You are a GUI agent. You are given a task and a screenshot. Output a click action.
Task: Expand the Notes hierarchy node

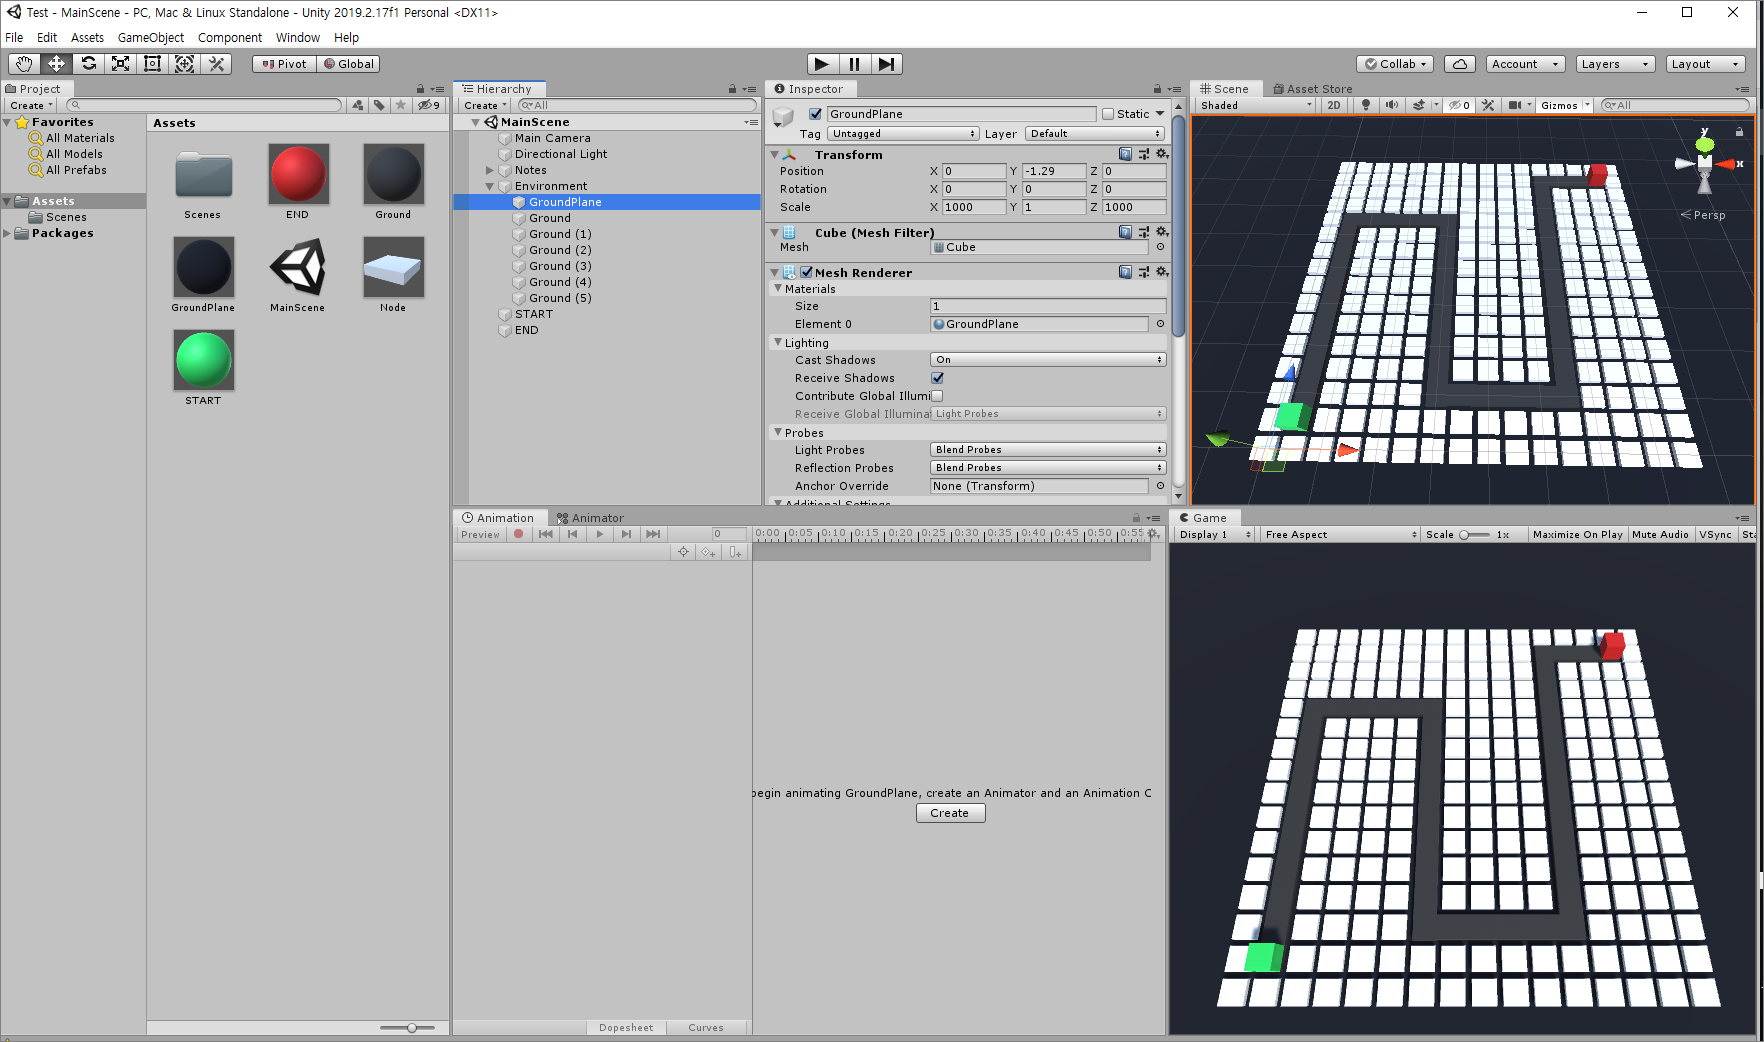[490, 170]
